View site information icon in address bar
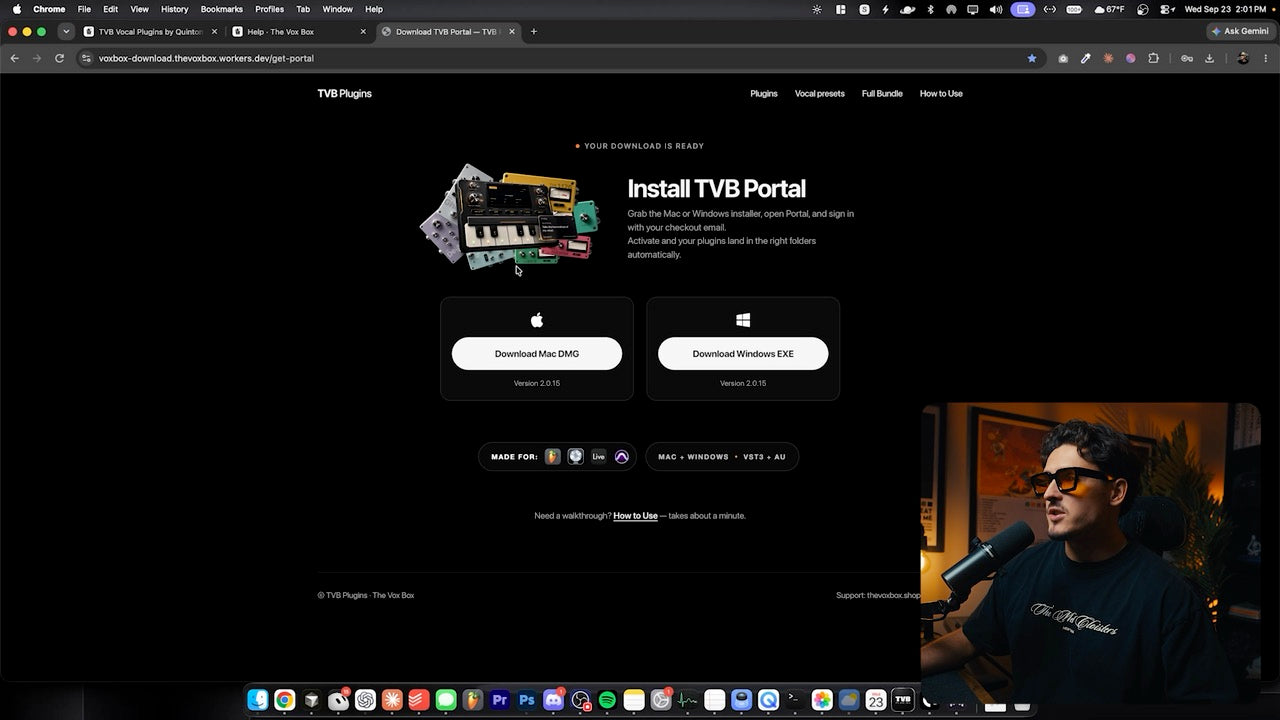 coord(87,59)
